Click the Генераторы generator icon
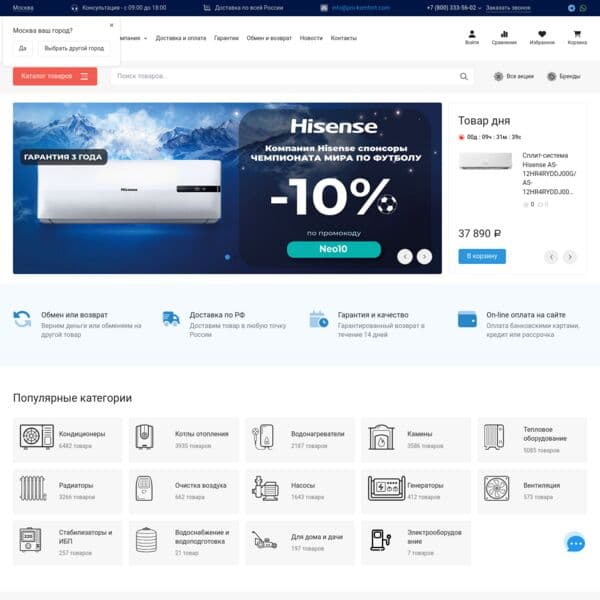This screenshot has width=600, height=600. click(x=386, y=488)
